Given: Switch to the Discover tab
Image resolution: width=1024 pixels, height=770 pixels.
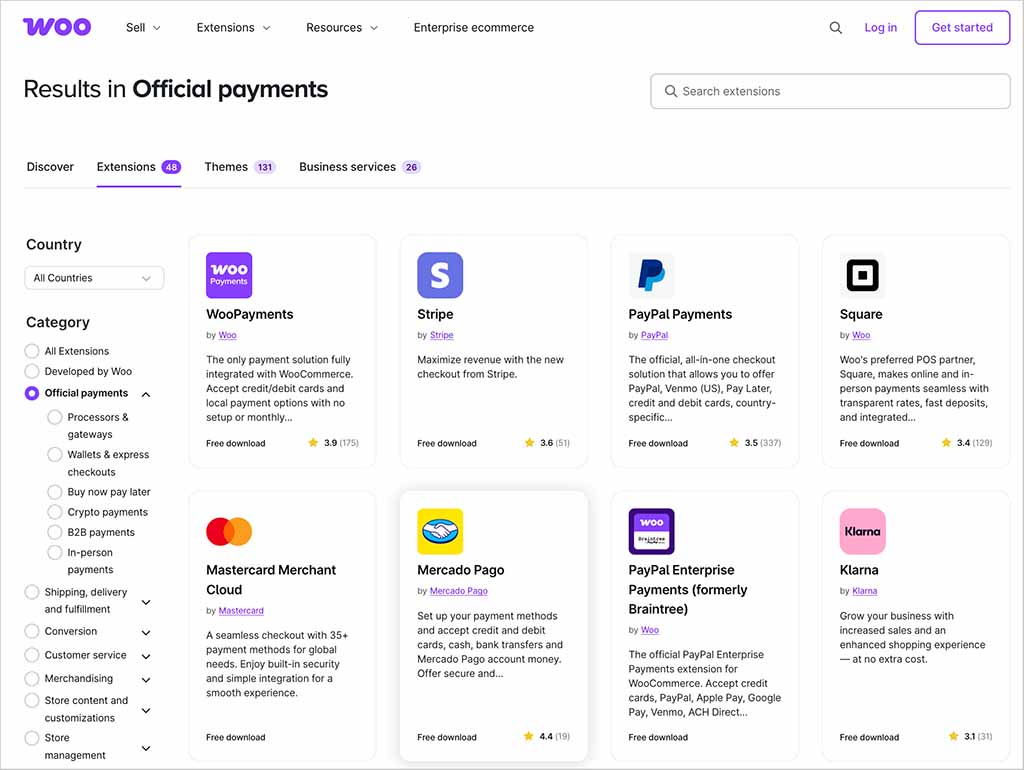Looking at the screenshot, I should 50,167.
